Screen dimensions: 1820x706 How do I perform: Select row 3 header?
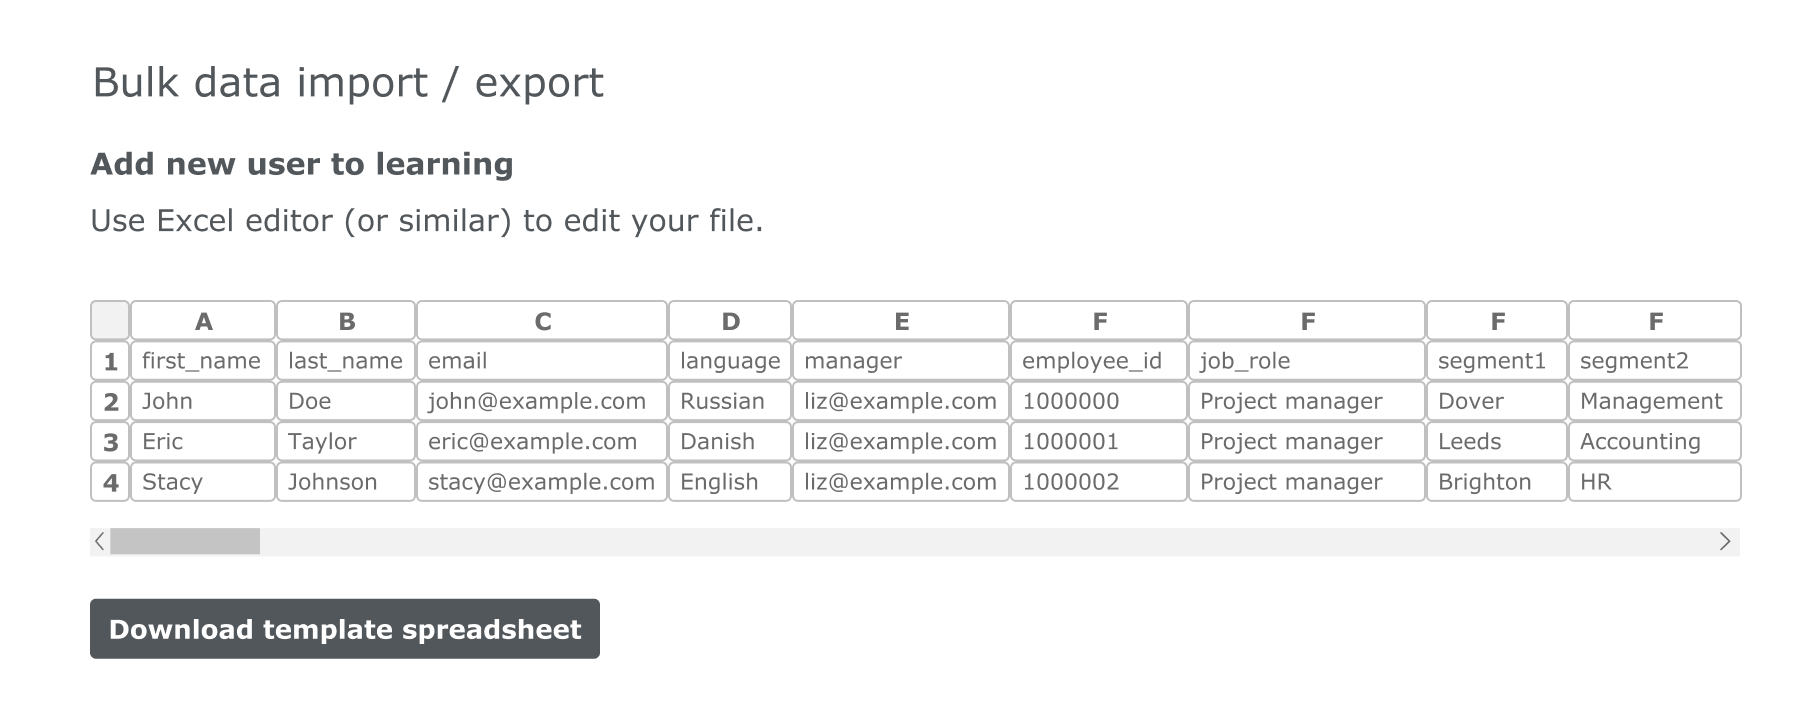[110, 442]
